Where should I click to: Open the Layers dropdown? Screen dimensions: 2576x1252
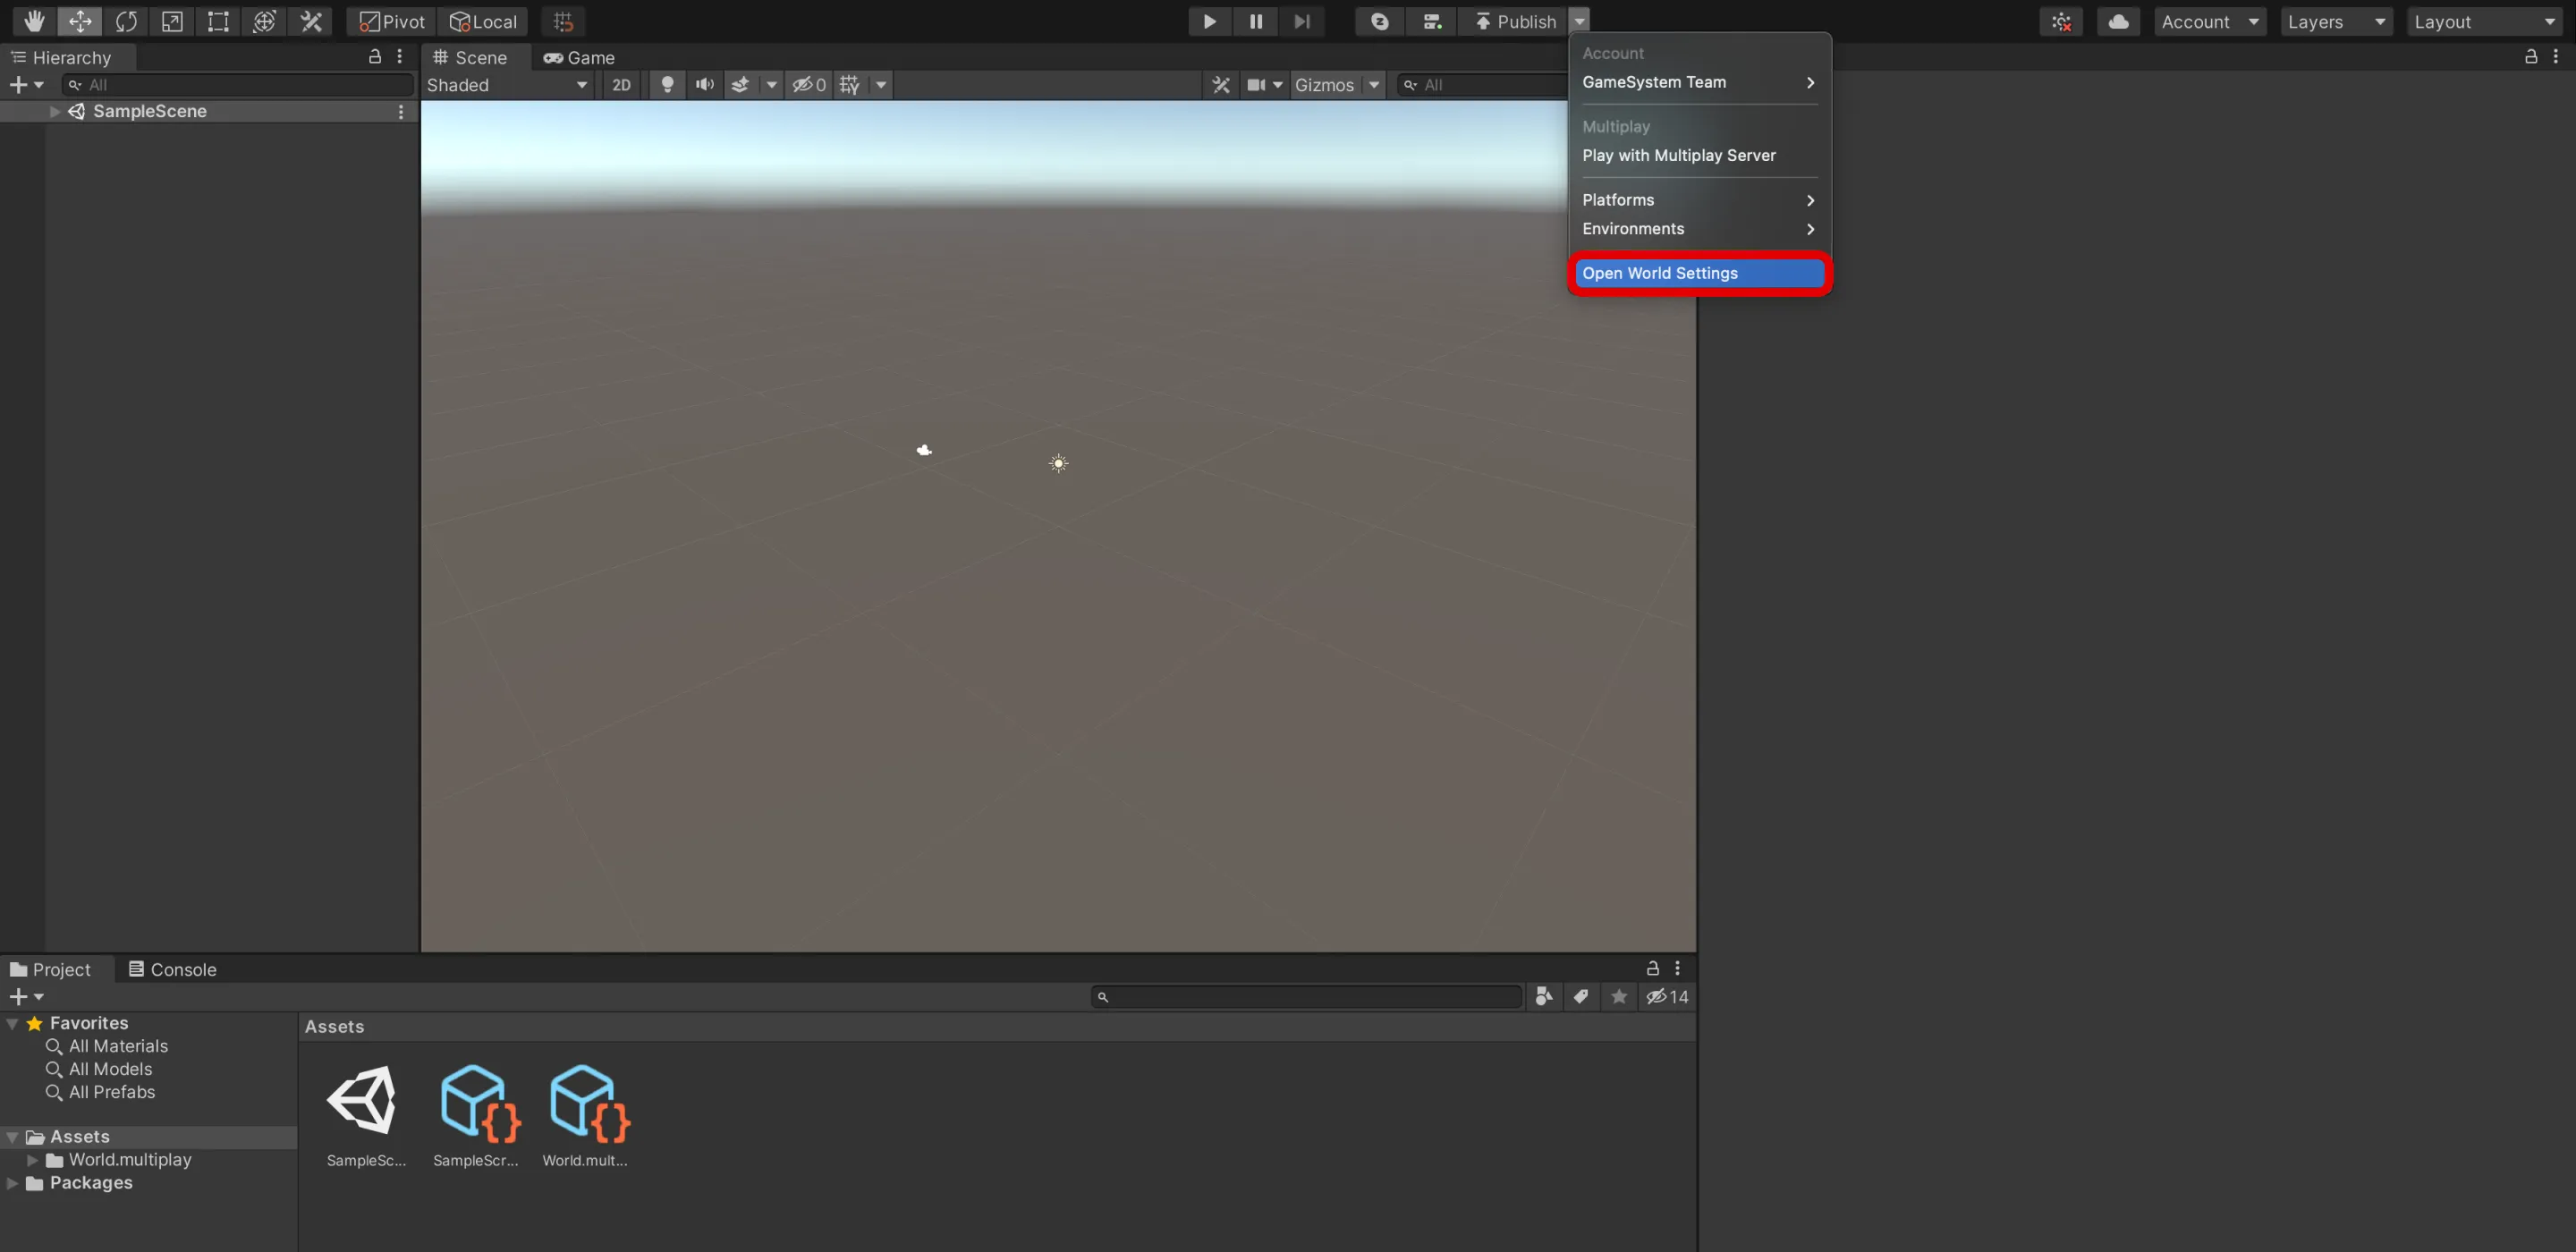pos(2337,21)
